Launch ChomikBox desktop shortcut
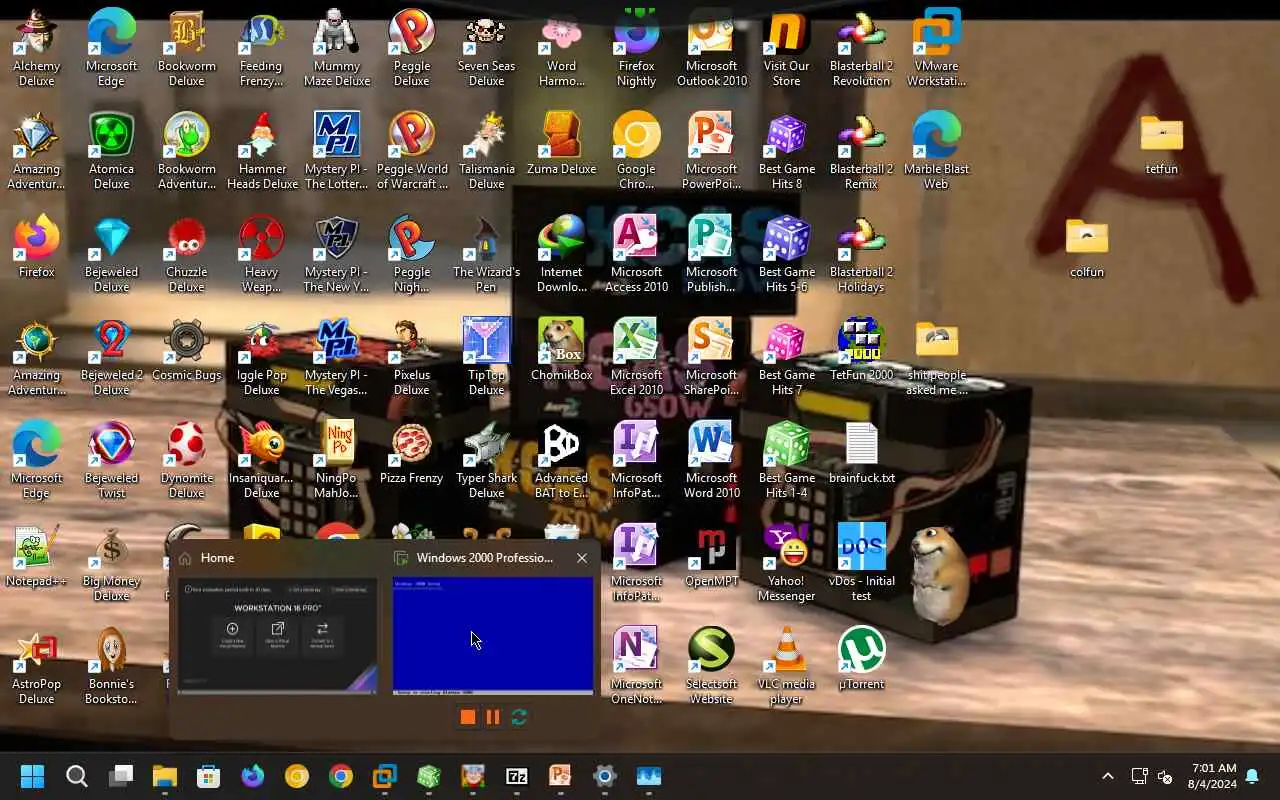The height and width of the screenshot is (800, 1280). 561,349
